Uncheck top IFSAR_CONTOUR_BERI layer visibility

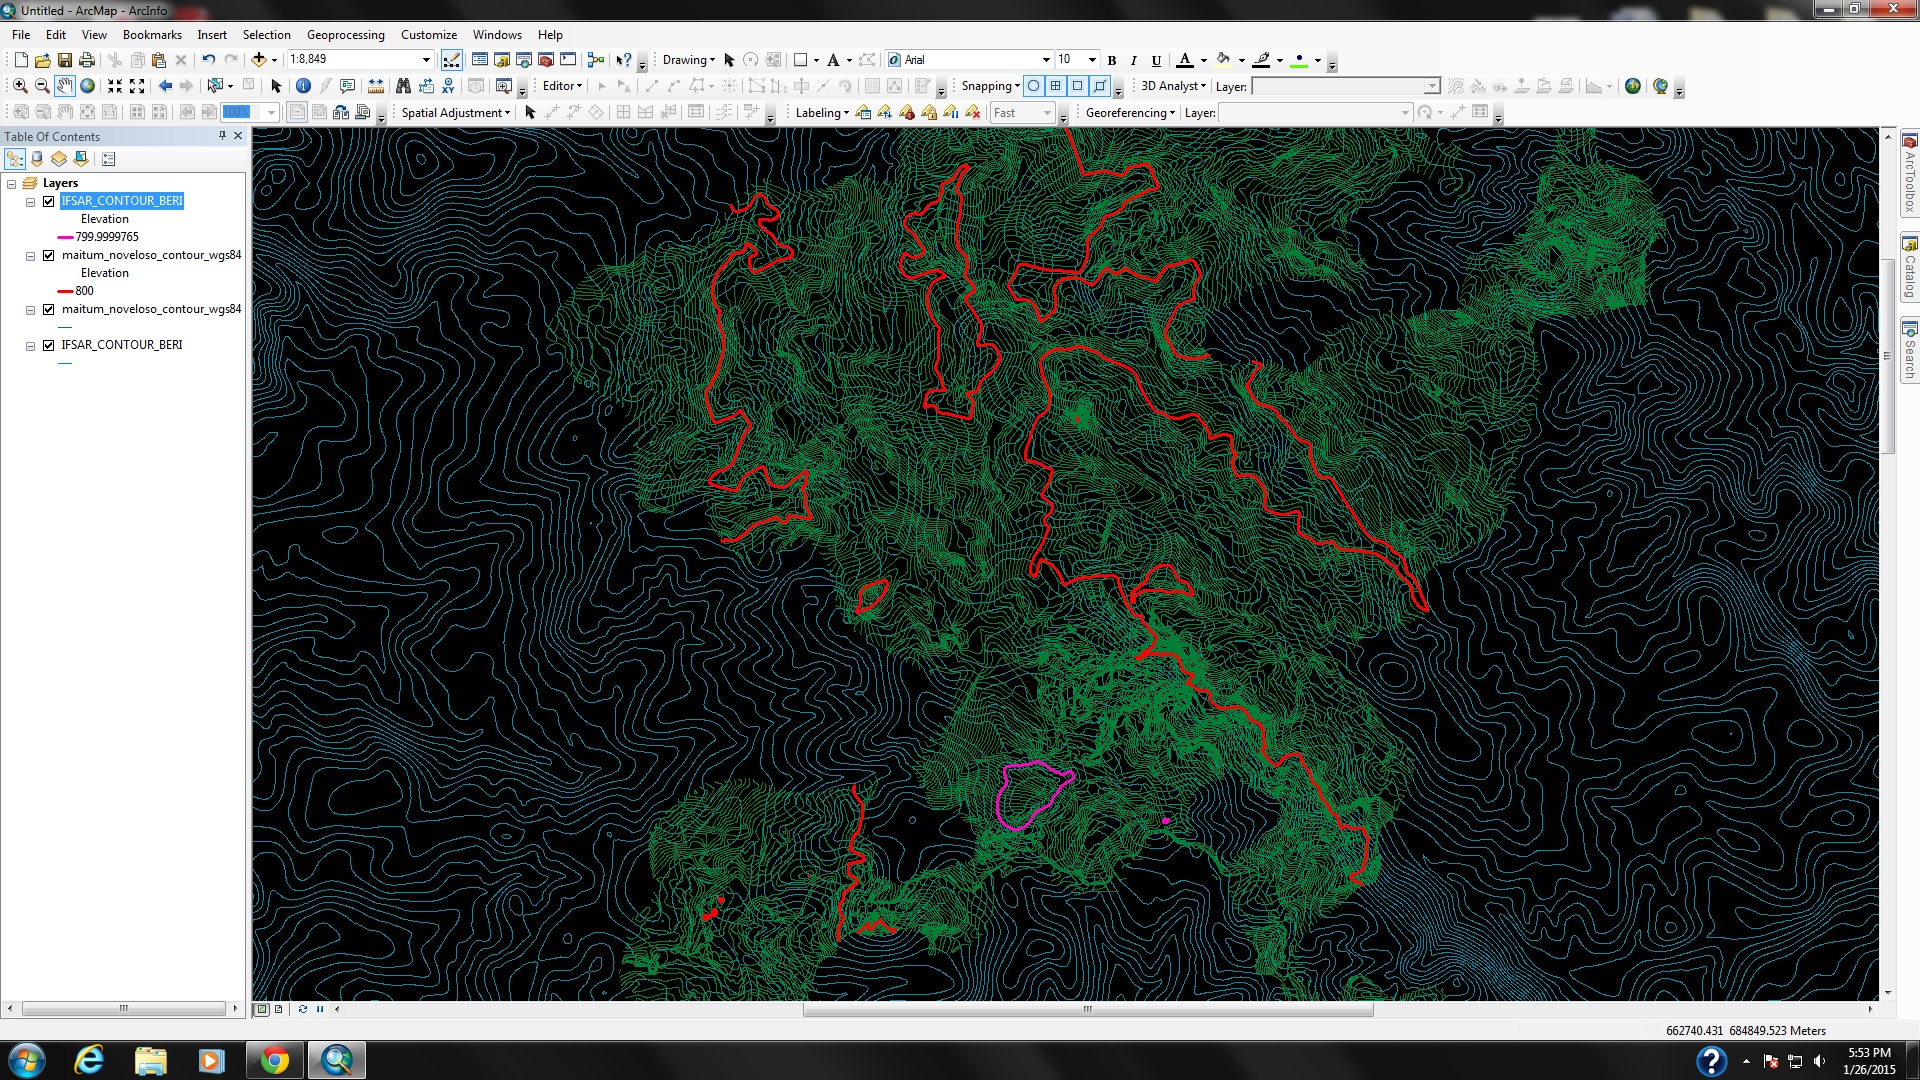click(x=48, y=201)
